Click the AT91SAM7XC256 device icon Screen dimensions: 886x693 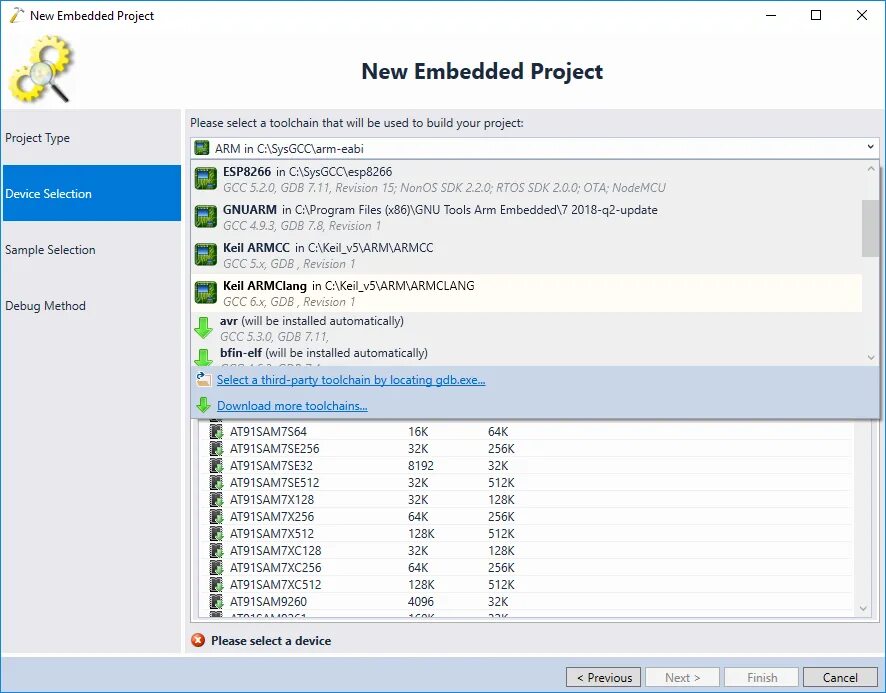(216, 567)
